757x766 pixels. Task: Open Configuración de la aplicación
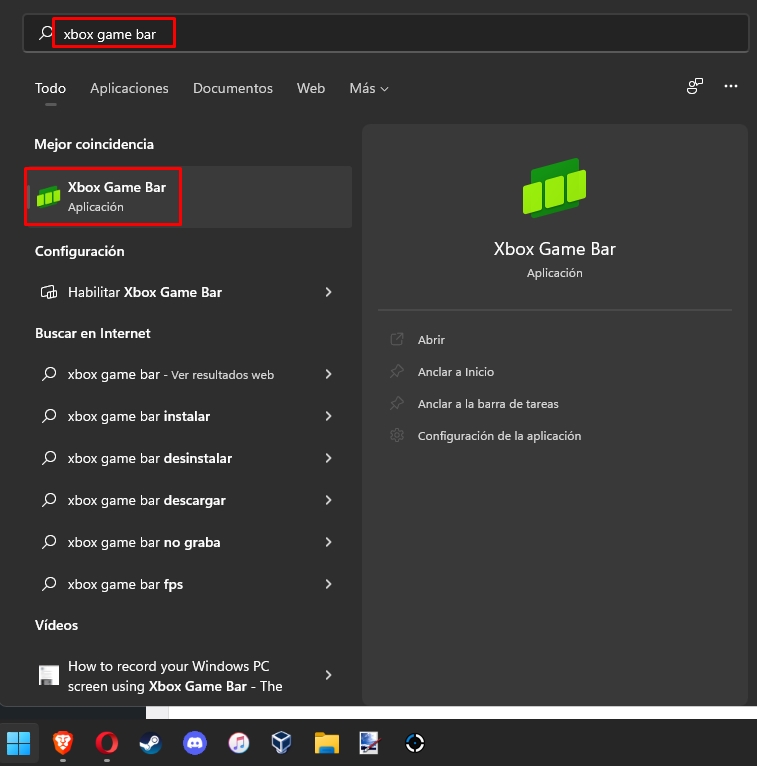[499, 436]
